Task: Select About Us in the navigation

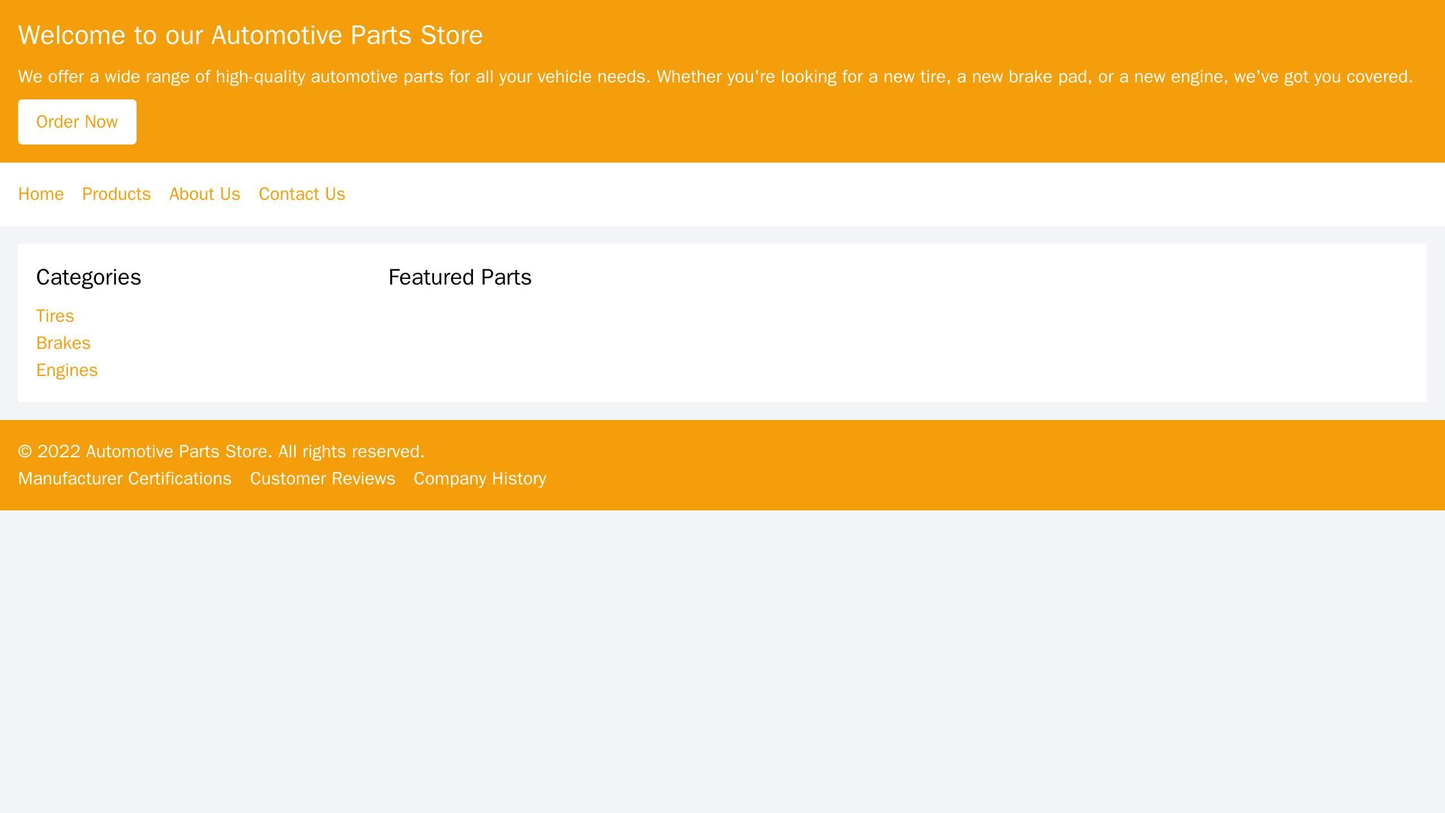Action: coord(204,194)
